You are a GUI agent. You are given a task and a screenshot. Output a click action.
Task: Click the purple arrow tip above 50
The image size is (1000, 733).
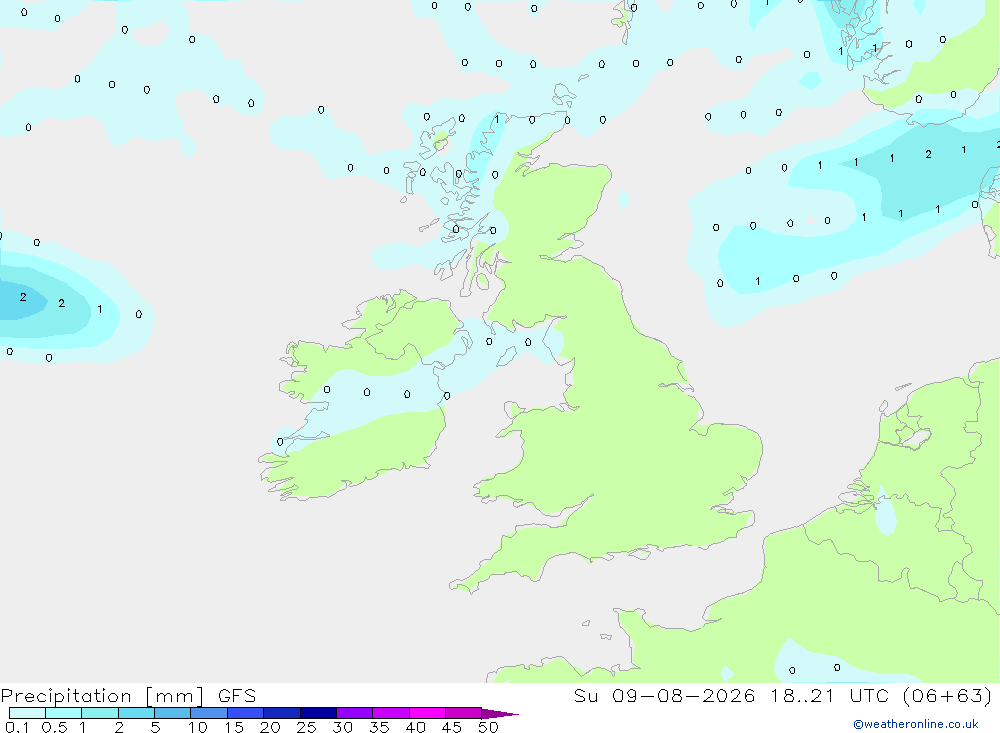(500, 714)
